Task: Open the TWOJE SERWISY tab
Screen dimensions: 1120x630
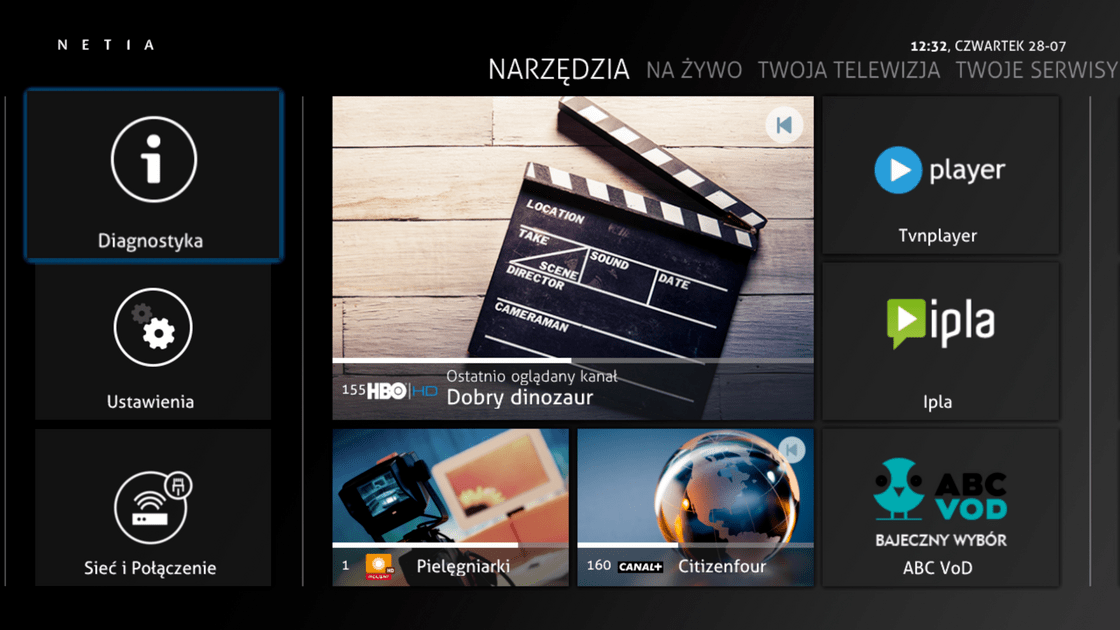Action: click(1036, 70)
